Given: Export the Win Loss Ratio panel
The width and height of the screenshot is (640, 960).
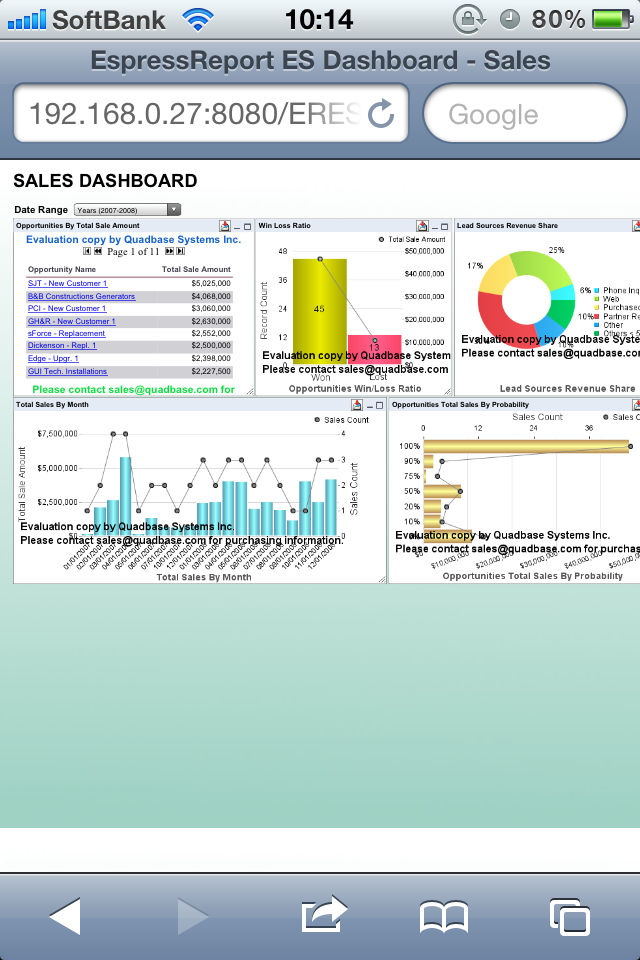Looking at the screenshot, I should [421, 226].
